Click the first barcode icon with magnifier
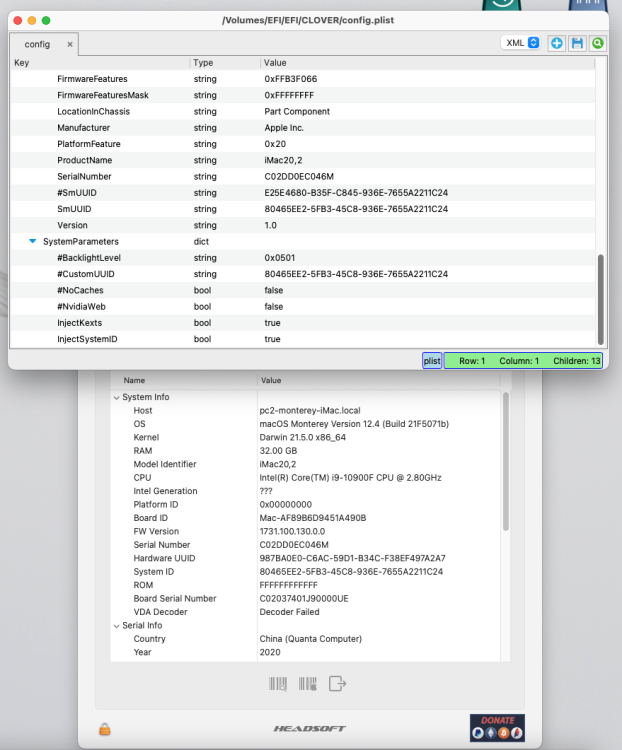This screenshot has height=750, width=622. pos(278,684)
